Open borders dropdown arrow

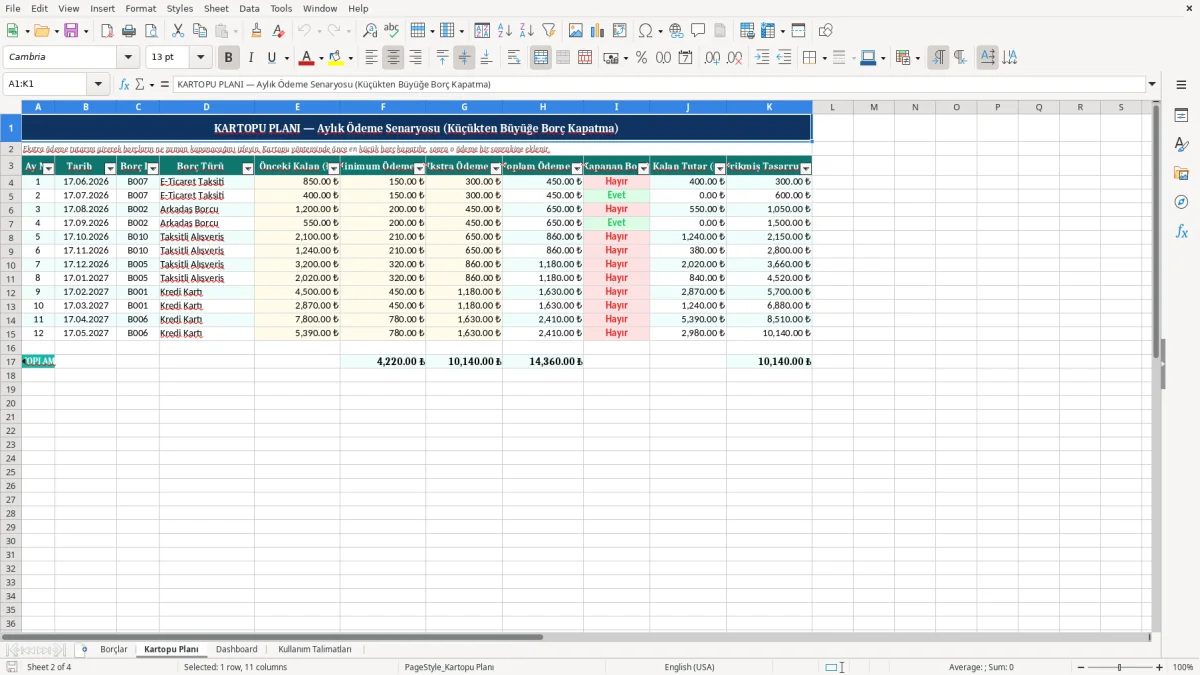pyautogui.click(x=824, y=58)
